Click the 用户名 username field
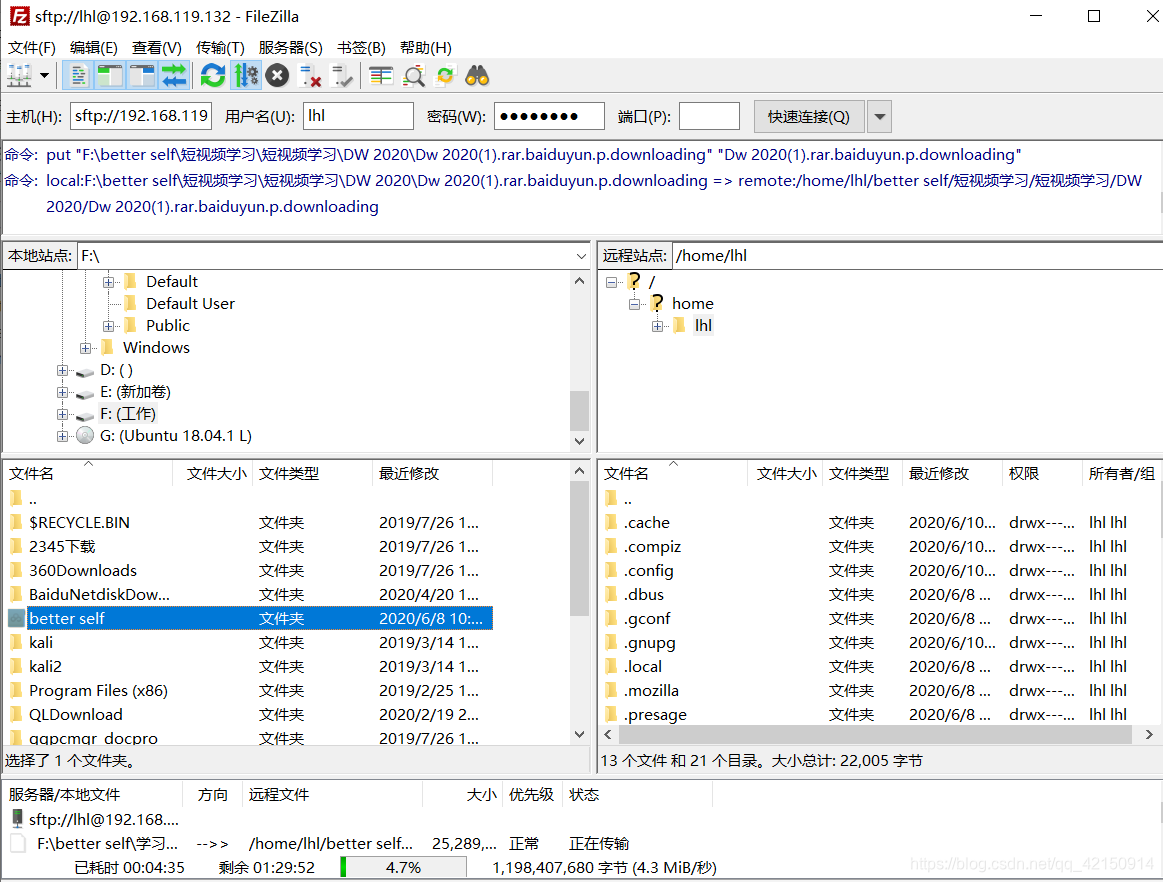This screenshot has width=1163, height=882. (358, 116)
